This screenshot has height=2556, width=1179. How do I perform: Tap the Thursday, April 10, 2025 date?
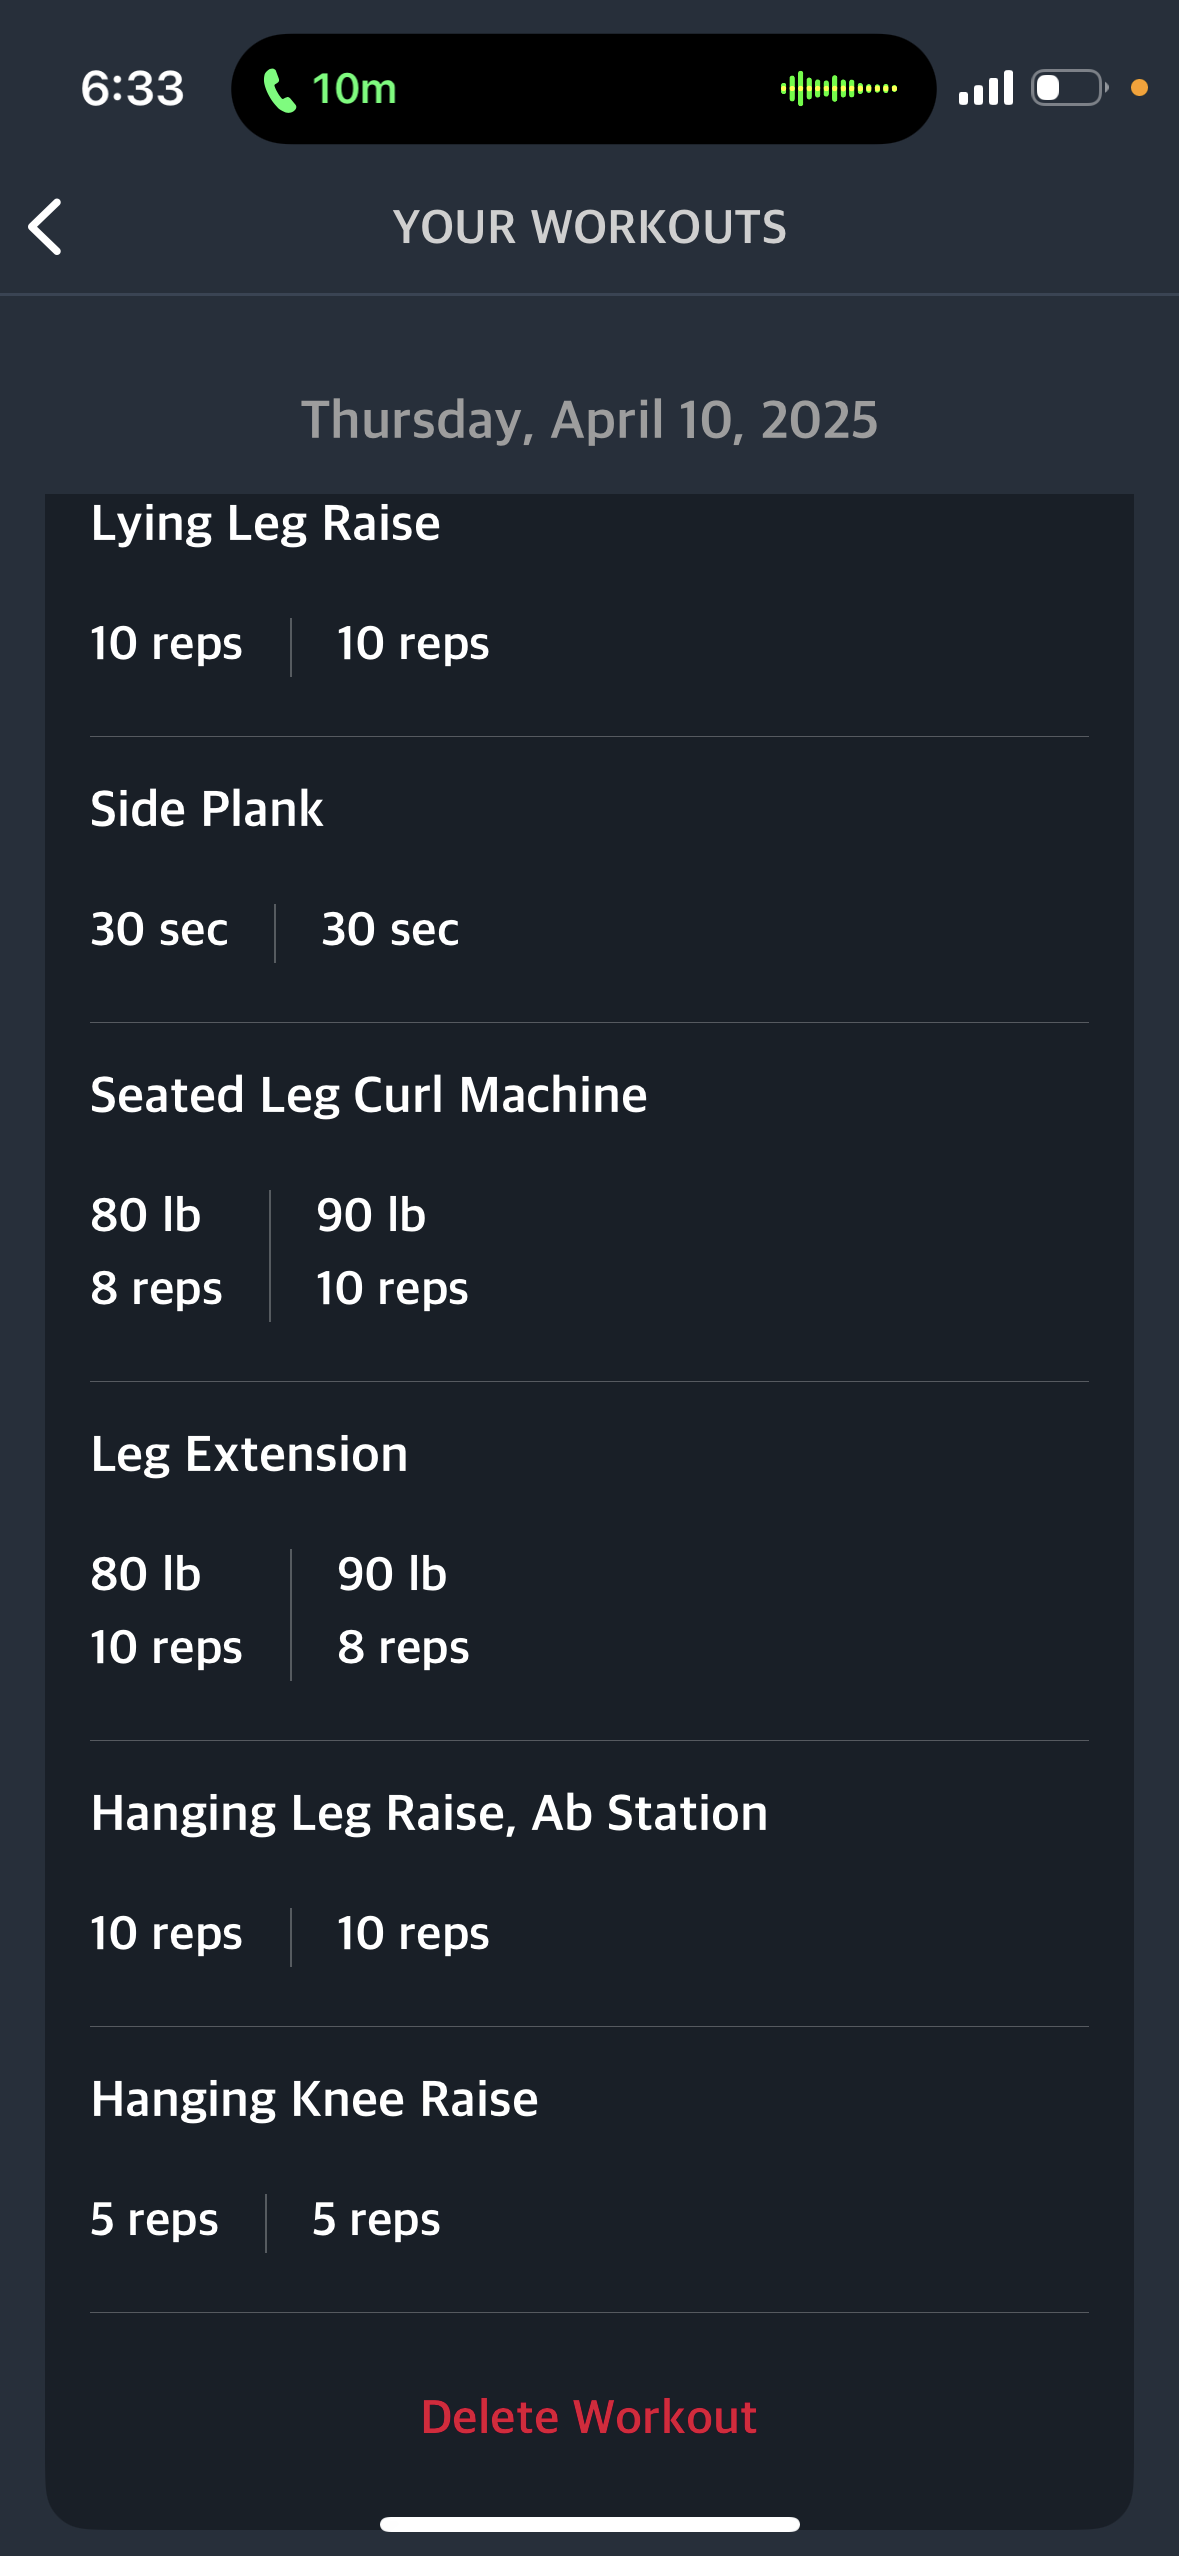coord(589,420)
